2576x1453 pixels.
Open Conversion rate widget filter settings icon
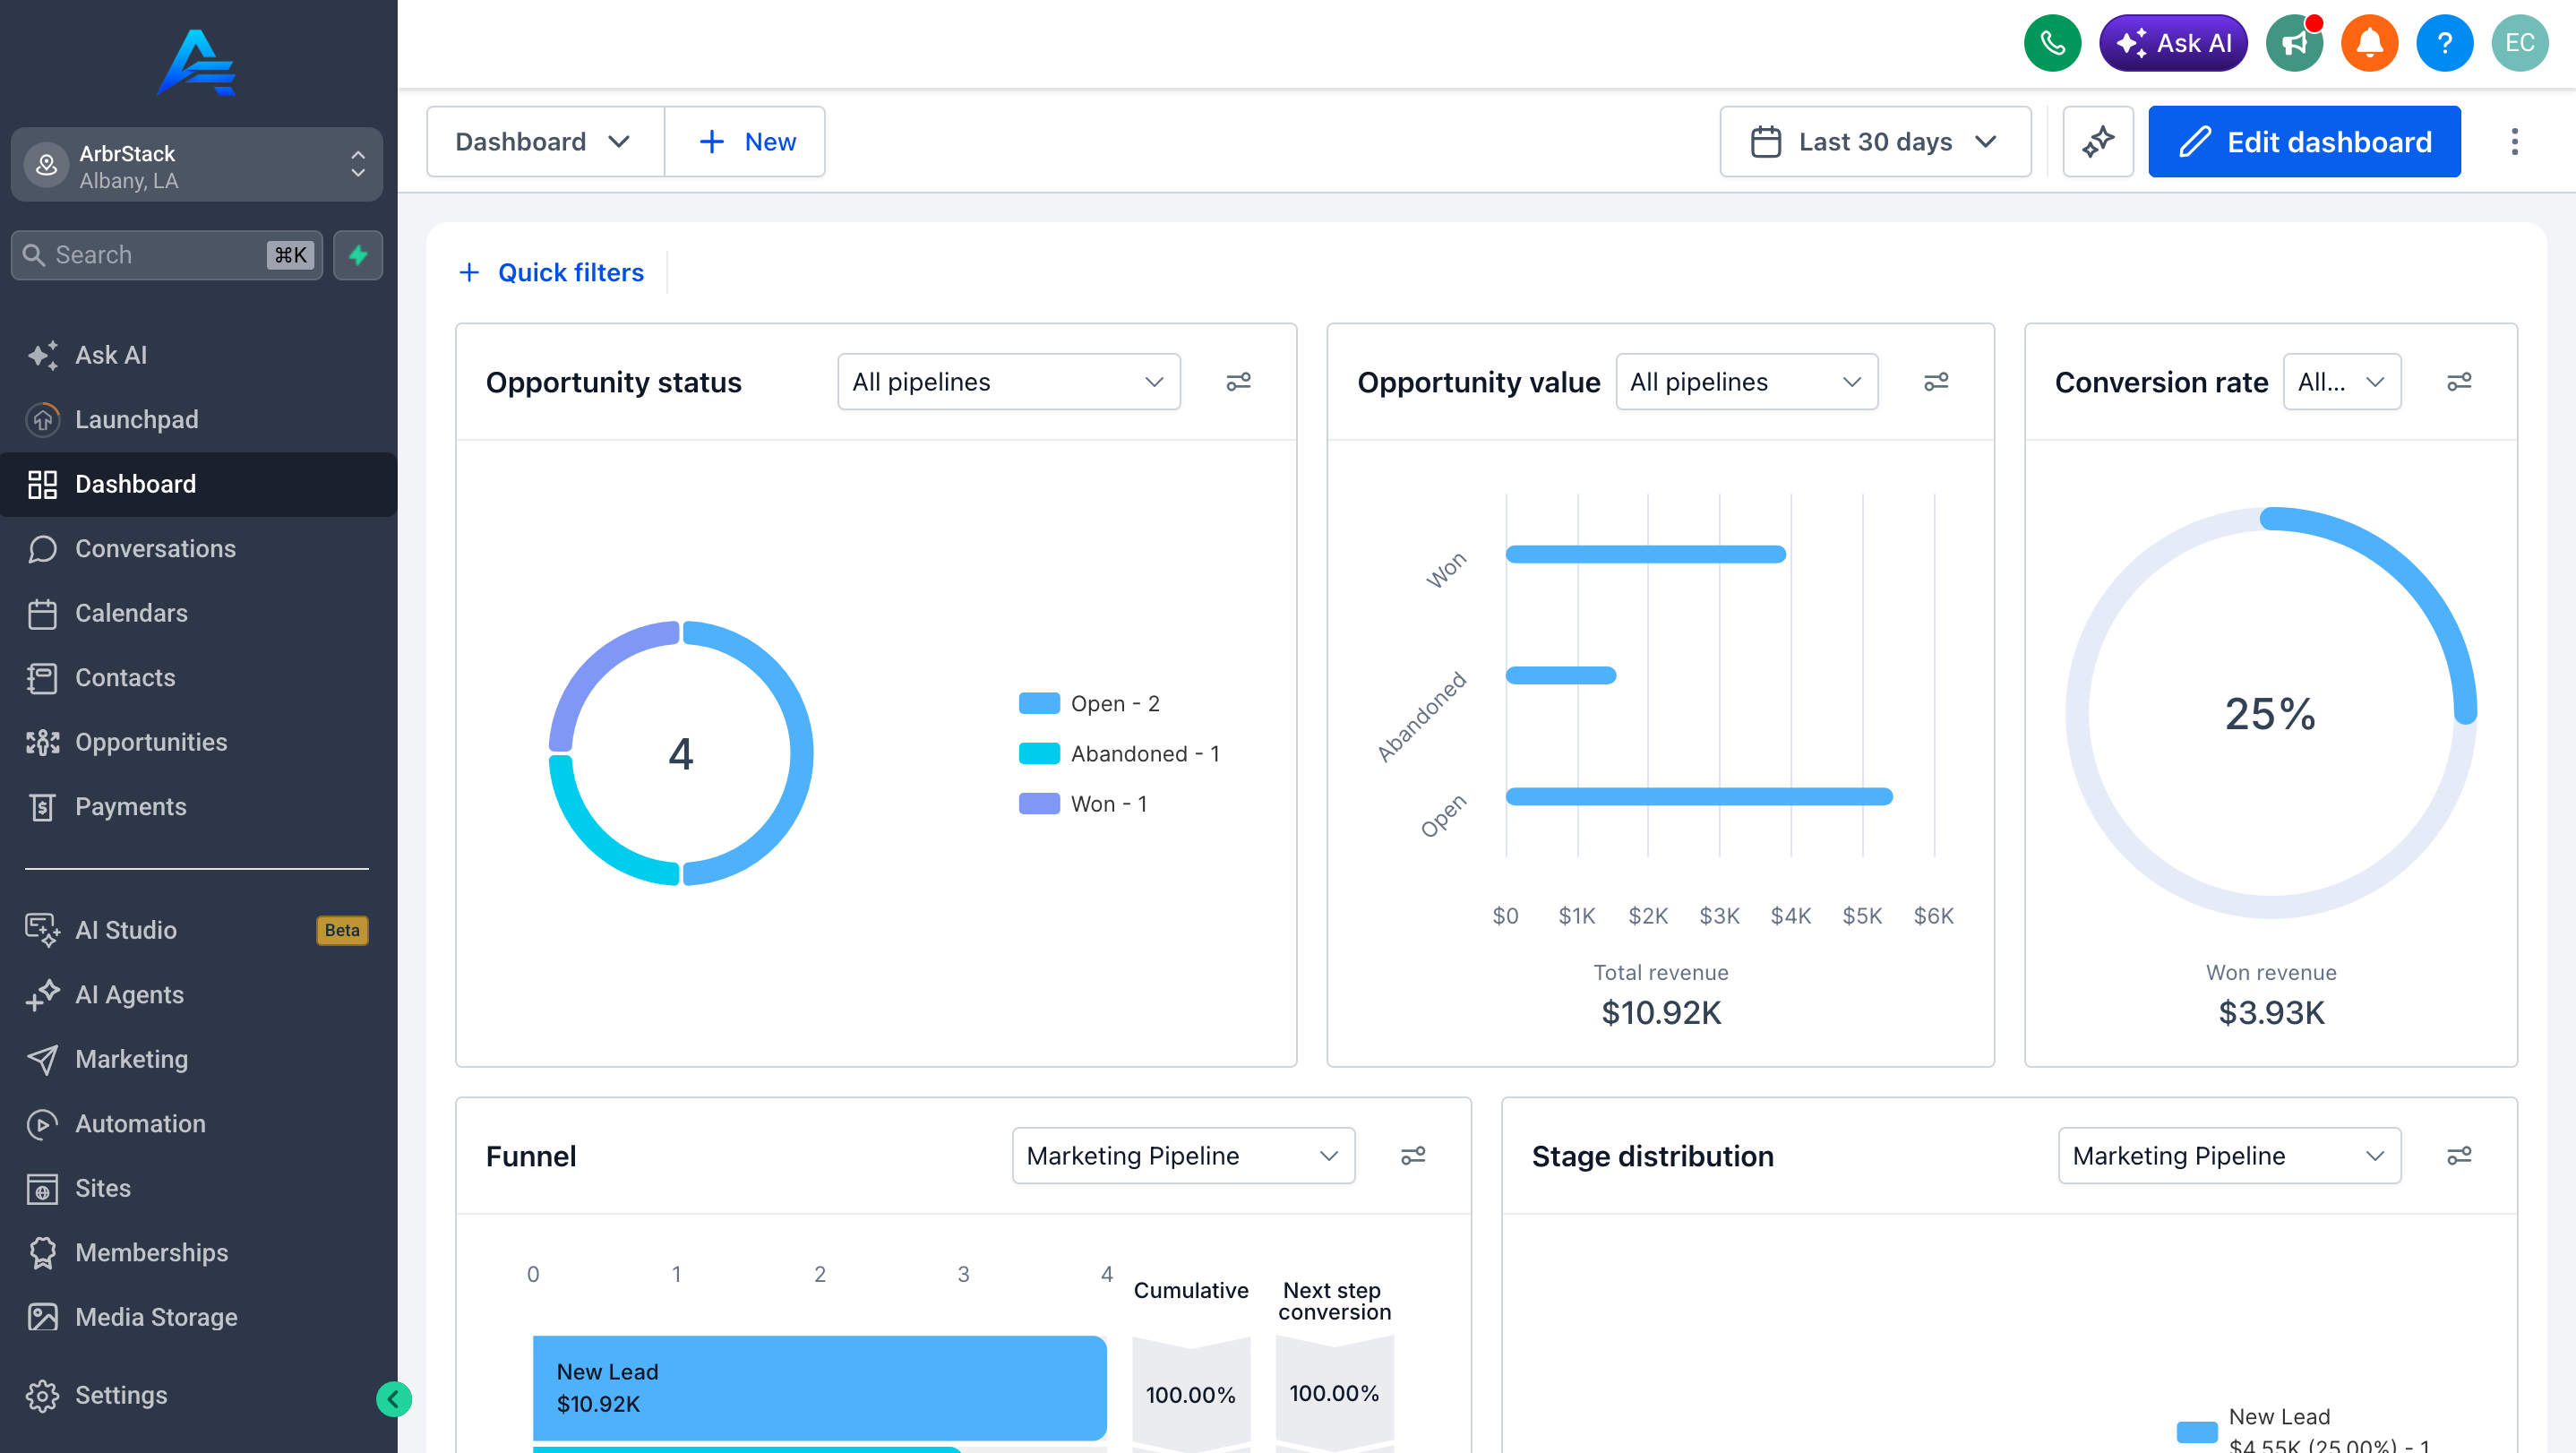(2459, 382)
